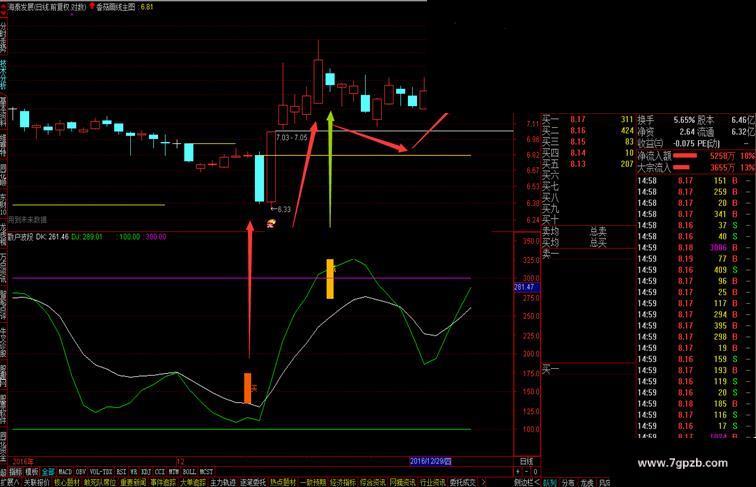Image resolution: width=756 pixels, height=487 pixels.
Task: Click the 散户波段 indicator name label
Action: (21, 237)
